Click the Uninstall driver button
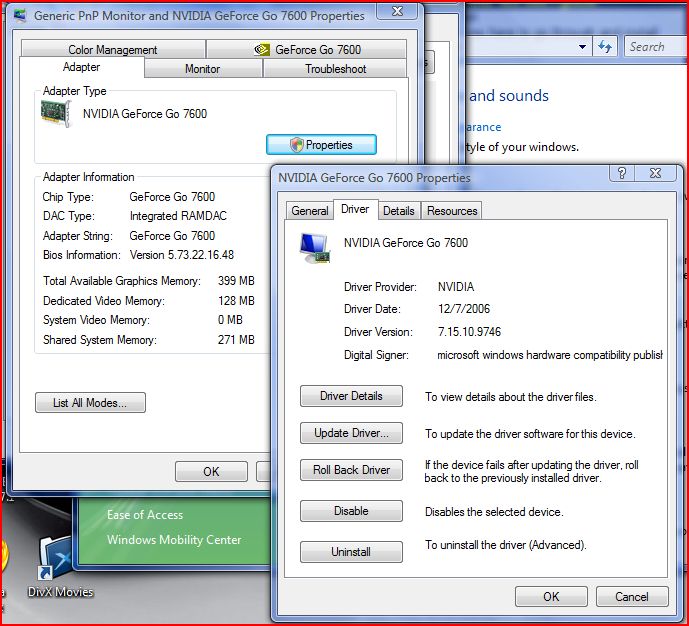The height and width of the screenshot is (626, 689). [x=351, y=552]
